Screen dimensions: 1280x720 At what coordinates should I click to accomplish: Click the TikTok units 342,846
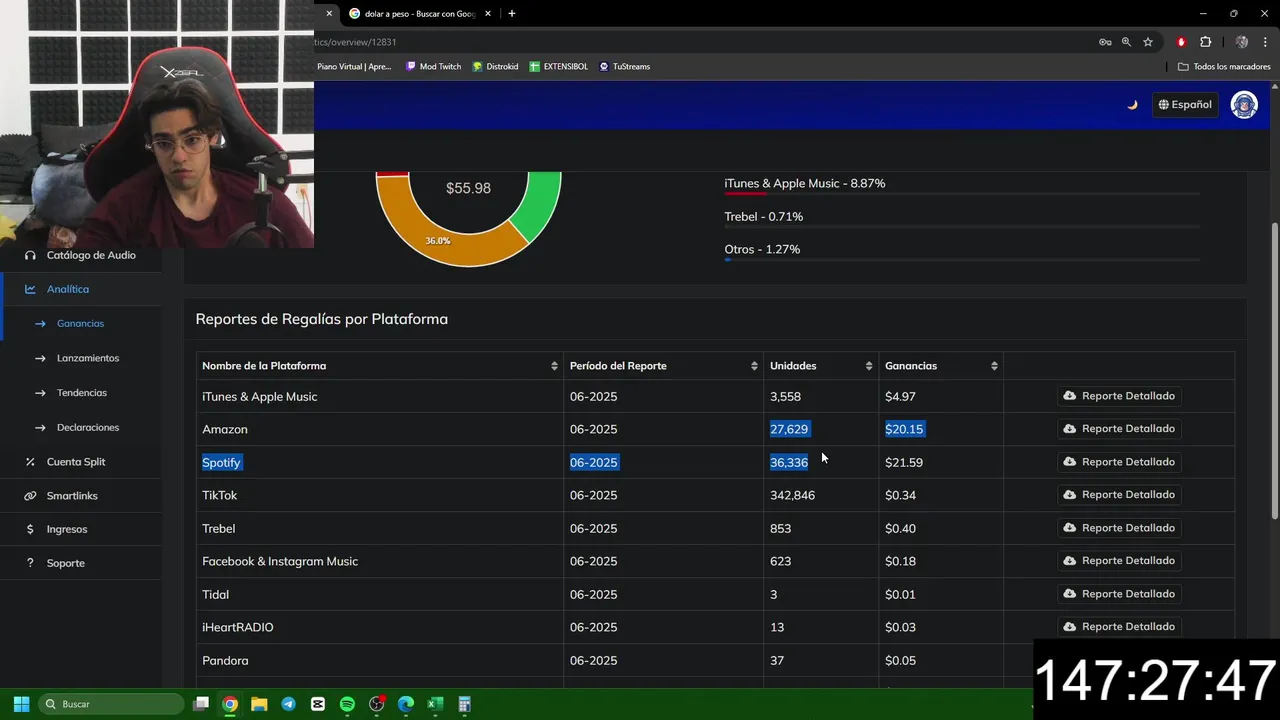pos(792,496)
